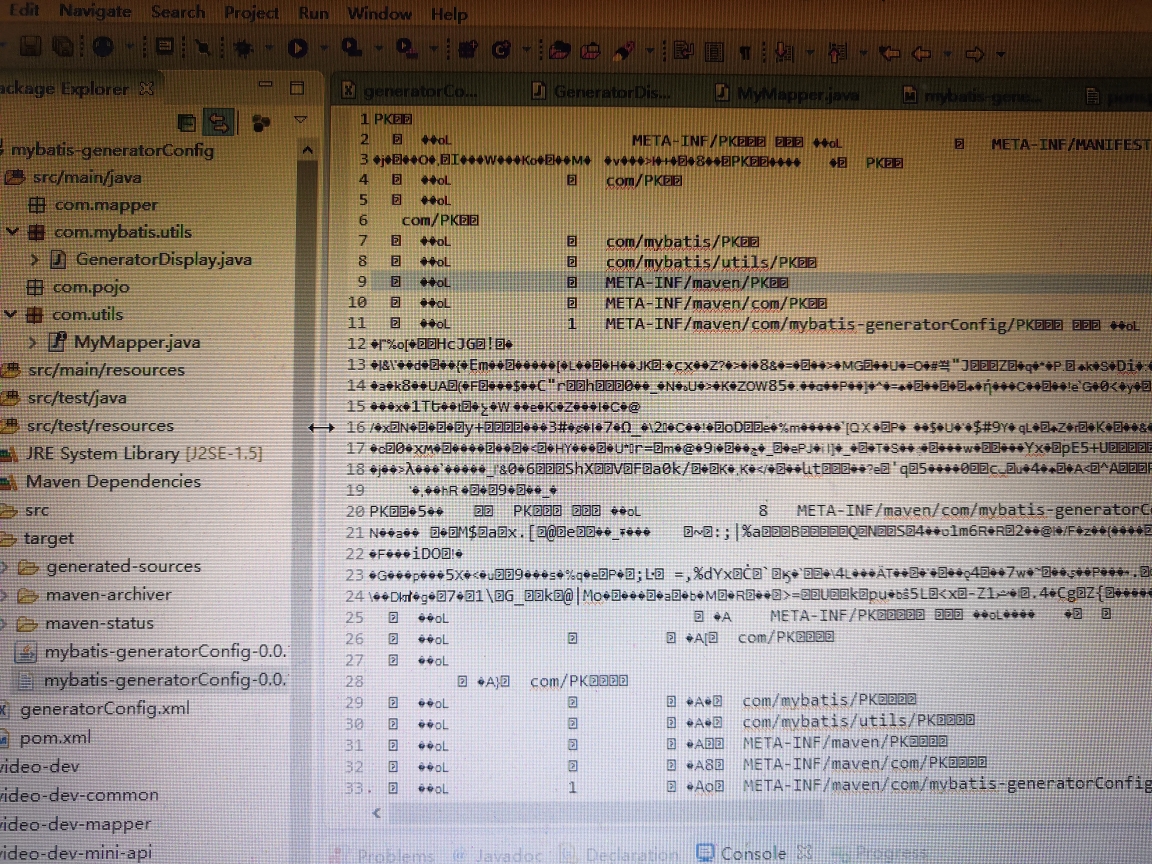Click the round globe toolbar icon

pos(103,47)
